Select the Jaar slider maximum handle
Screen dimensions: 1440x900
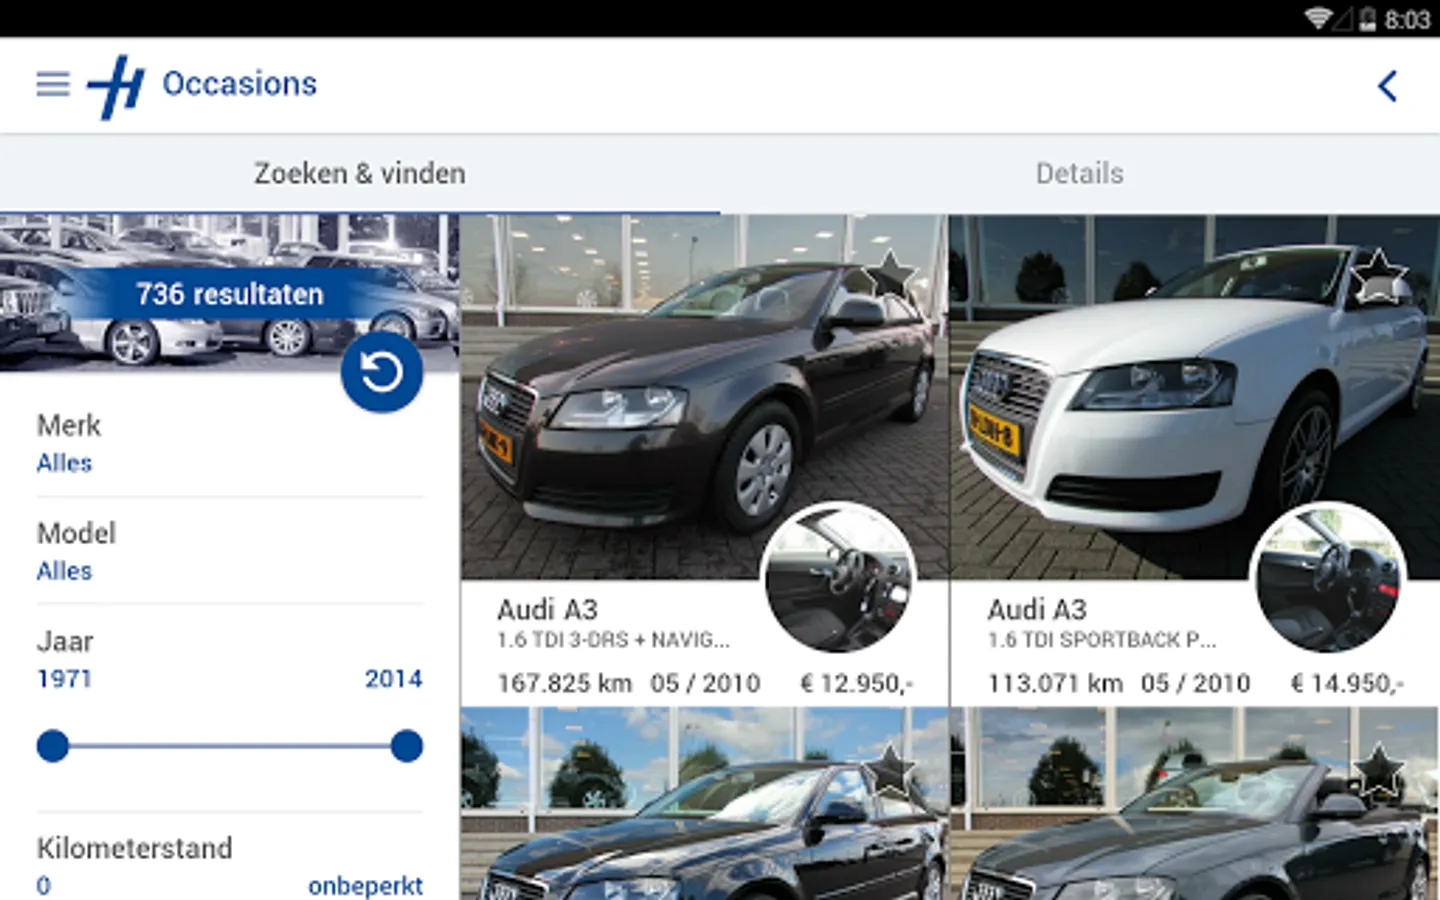point(407,746)
